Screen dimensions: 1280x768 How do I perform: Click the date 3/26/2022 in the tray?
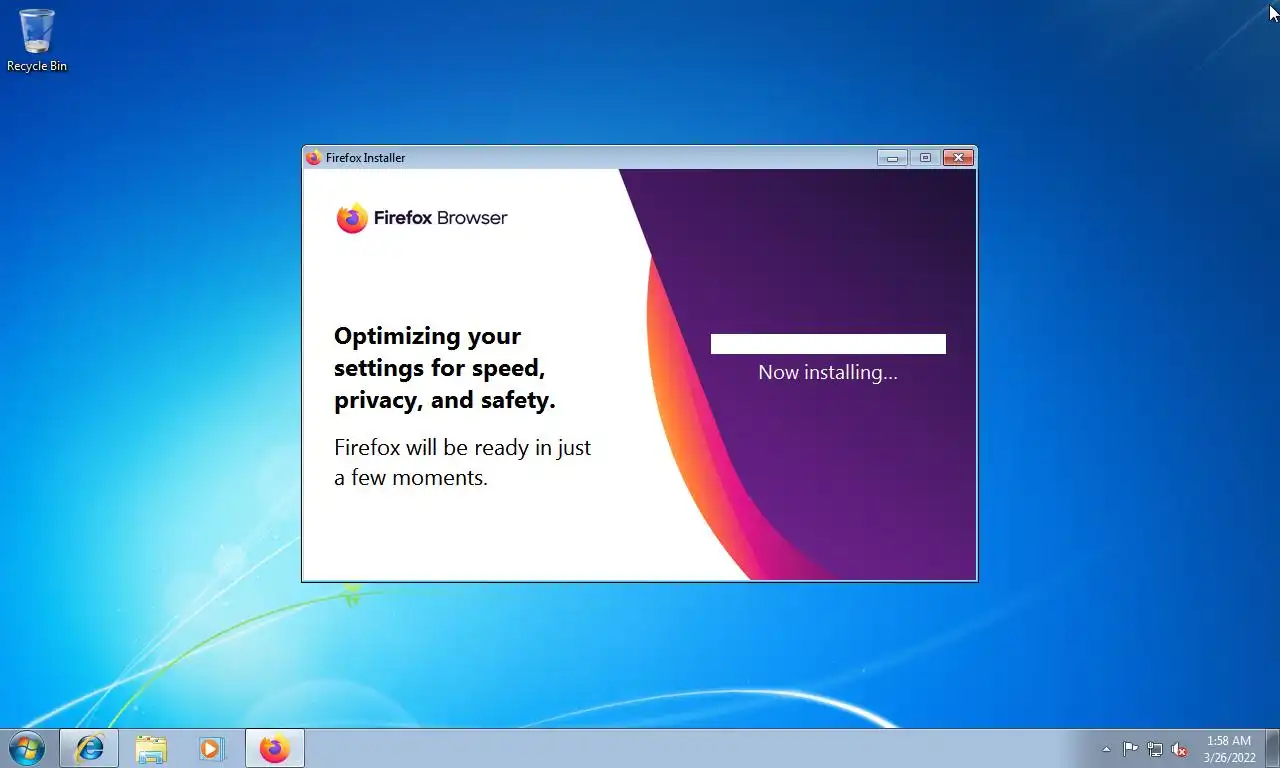tap(1230, 757)
